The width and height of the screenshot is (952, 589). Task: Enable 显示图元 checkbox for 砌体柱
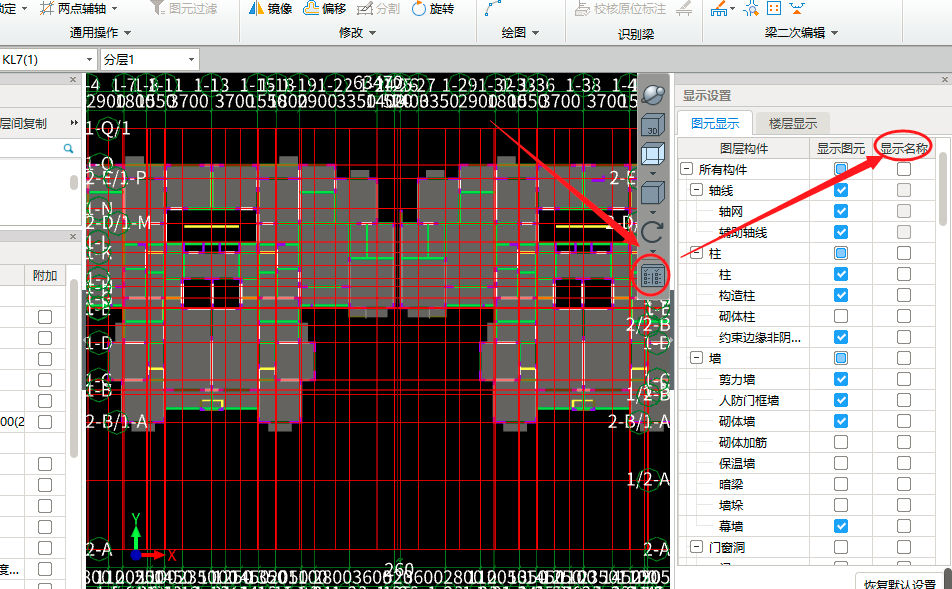point(841,316)
